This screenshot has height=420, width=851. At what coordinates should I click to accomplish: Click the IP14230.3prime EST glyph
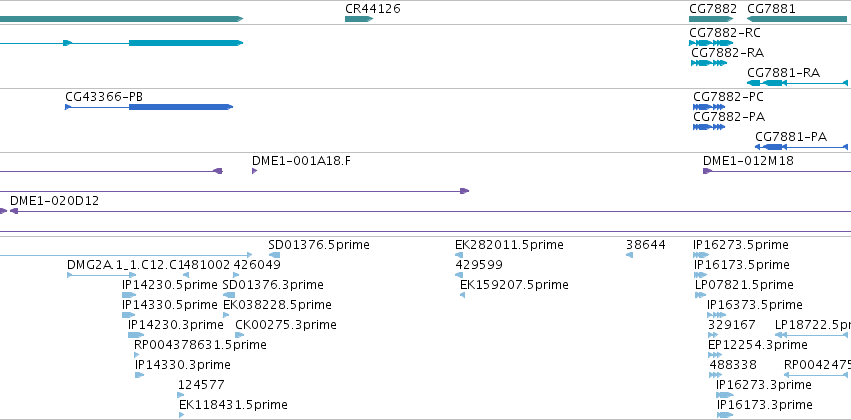point(136,335)
